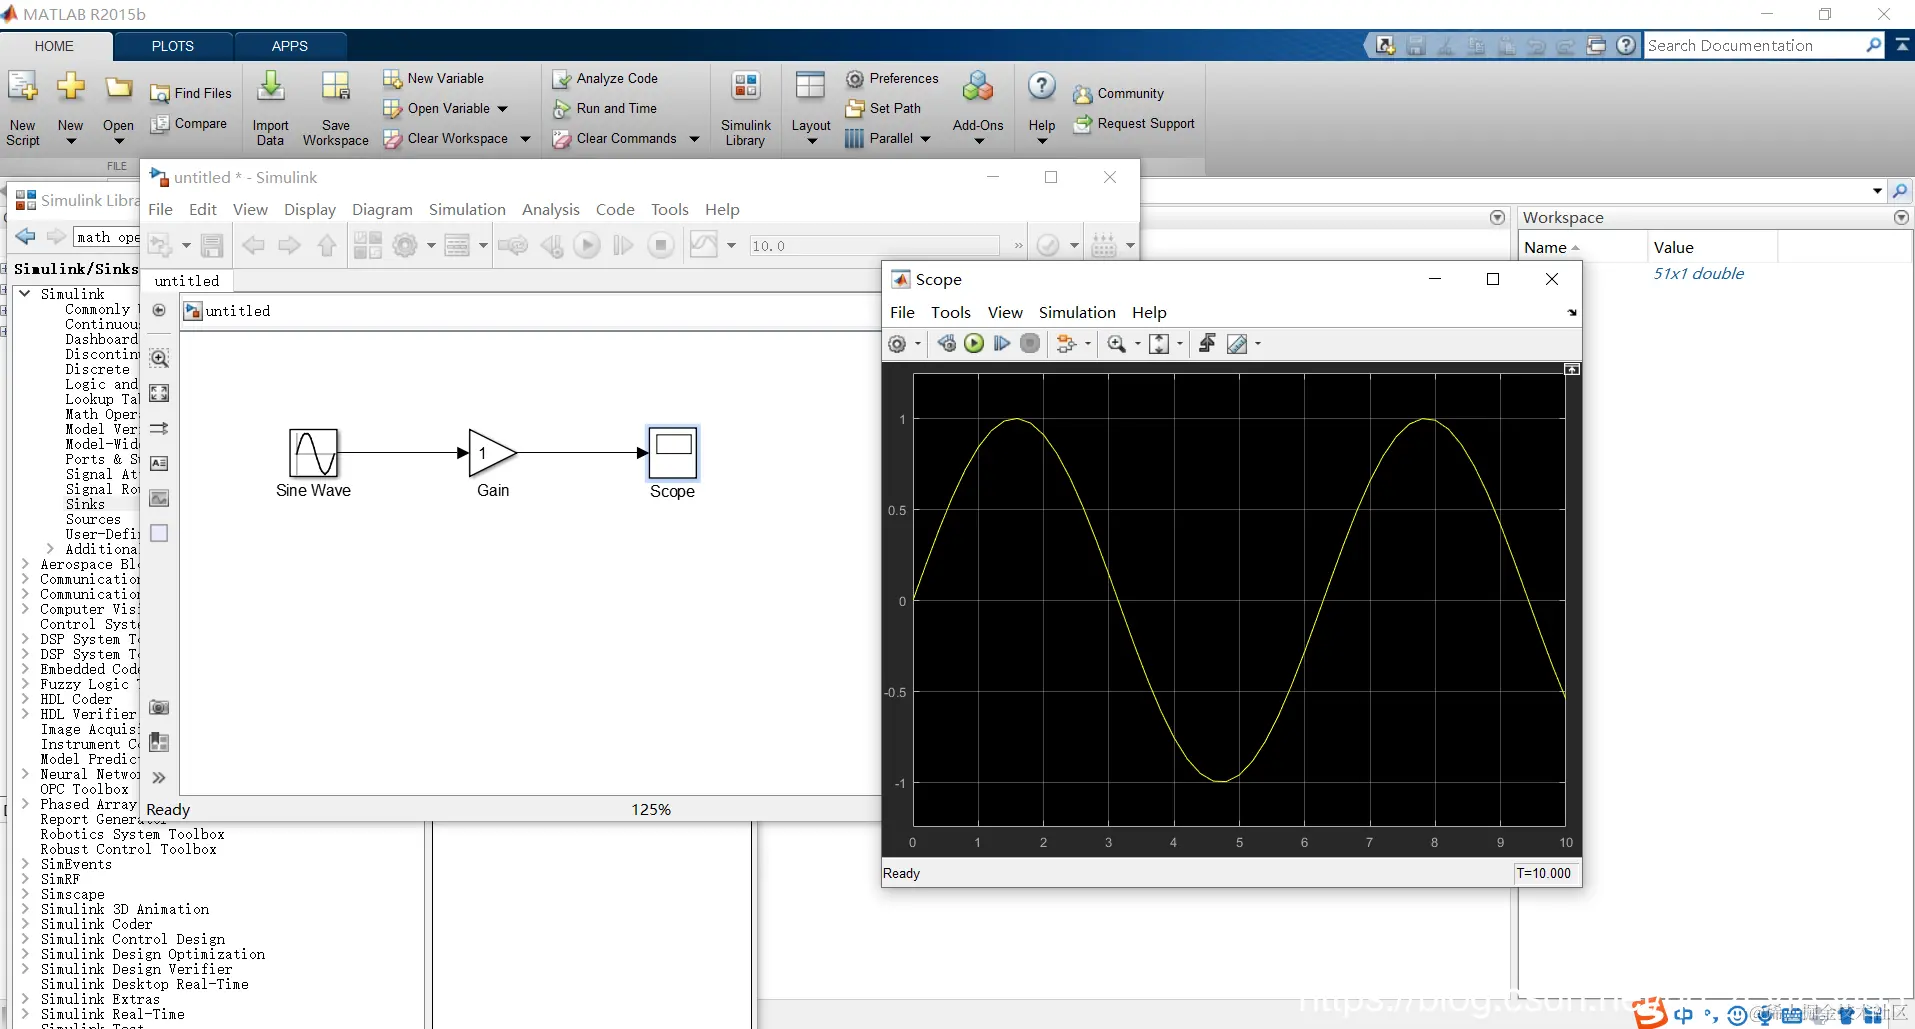Open MATLAB Preferences

coord(892,79)
